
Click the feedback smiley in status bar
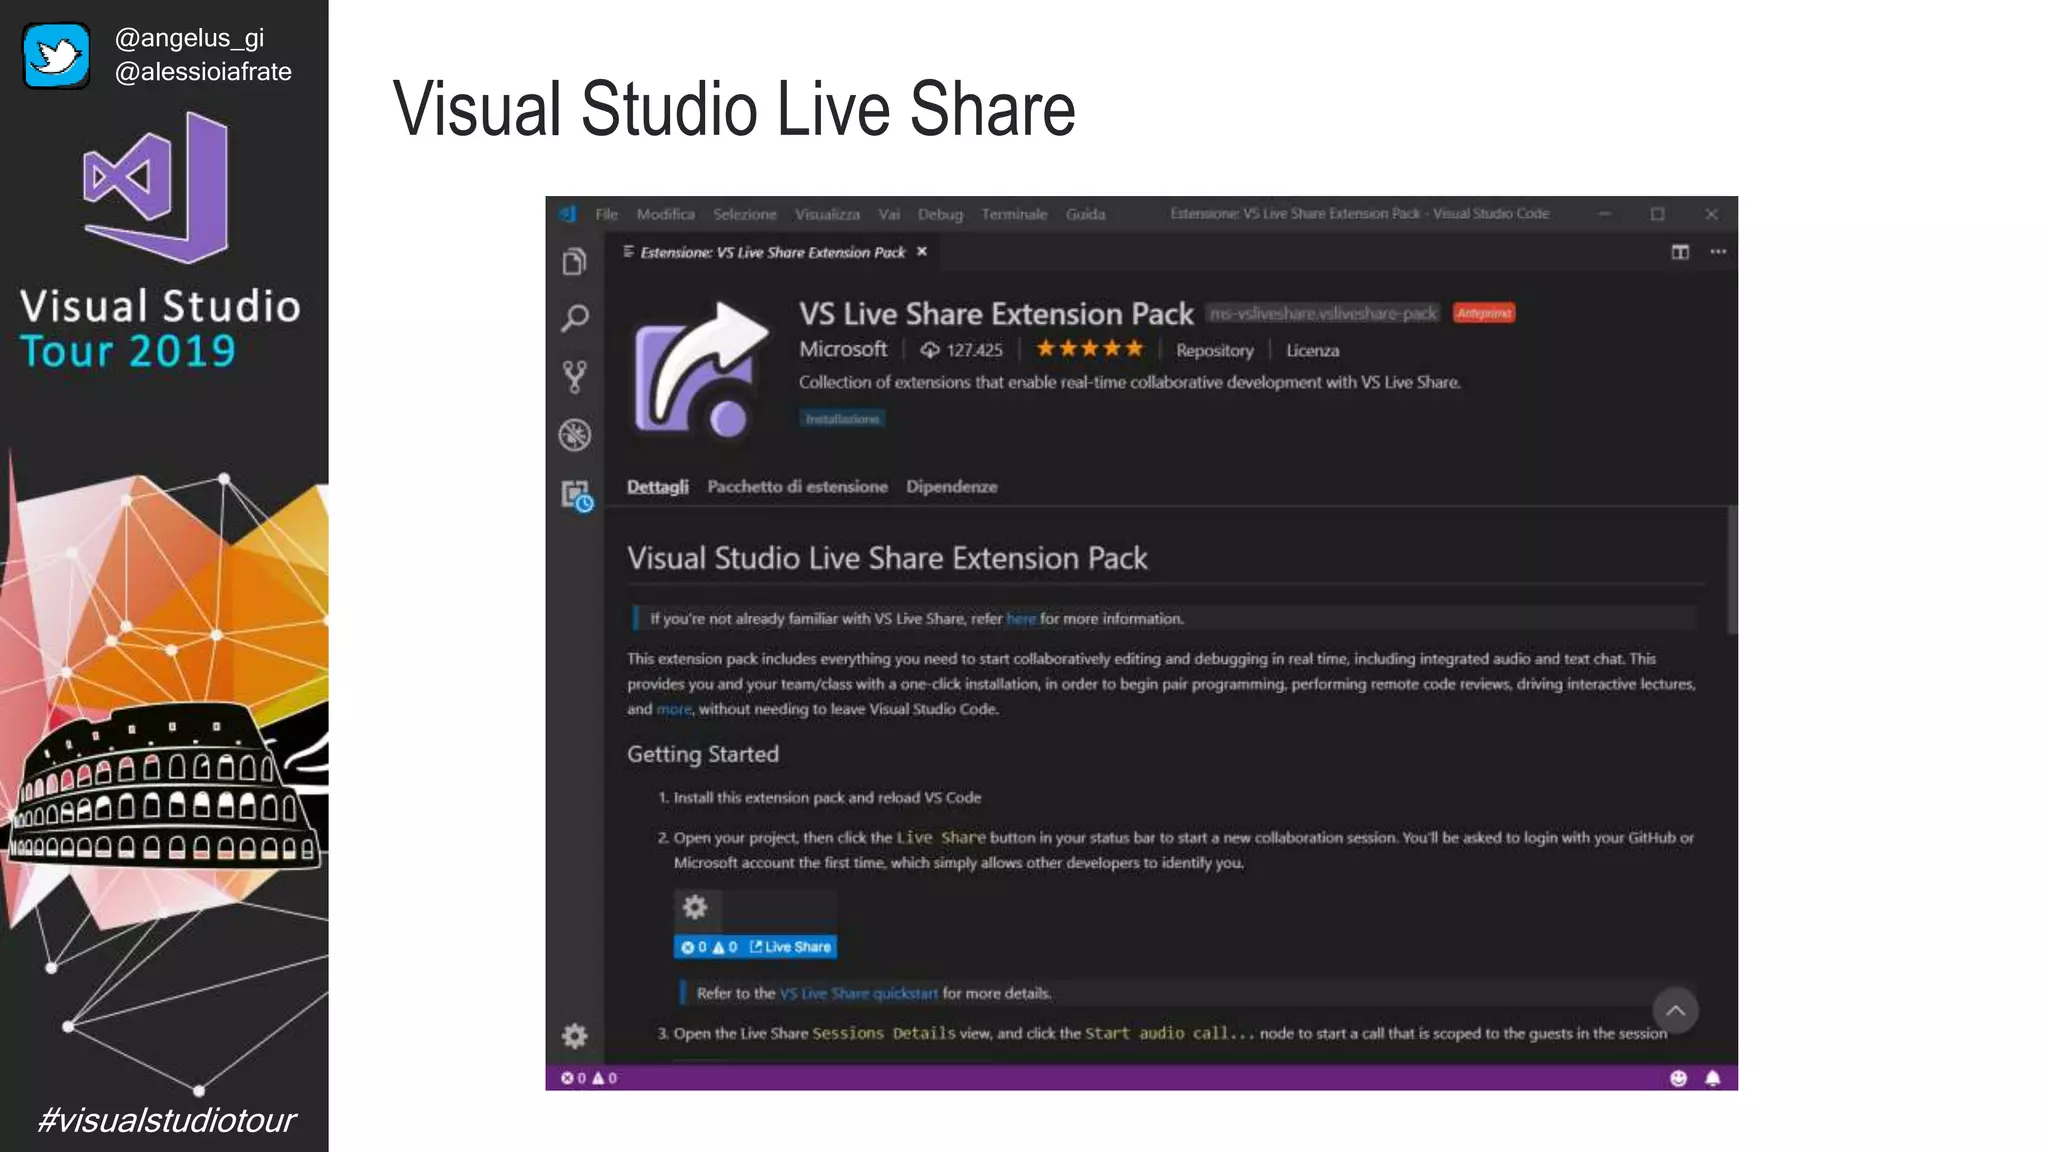point(1678,1078)
